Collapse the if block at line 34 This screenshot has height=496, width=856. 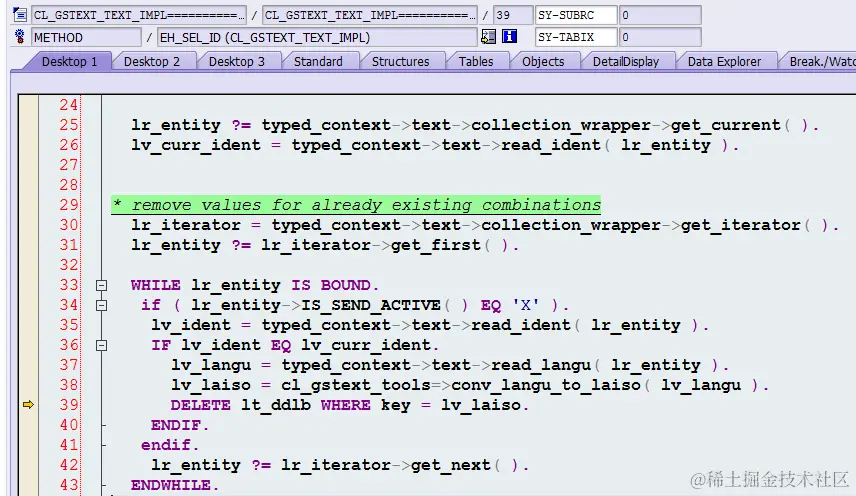(101, 306)
